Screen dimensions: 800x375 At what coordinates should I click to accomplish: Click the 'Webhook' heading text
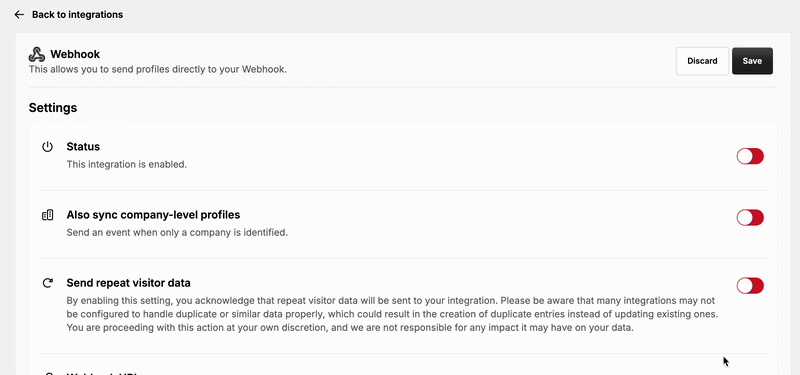[x=75, y=54]
